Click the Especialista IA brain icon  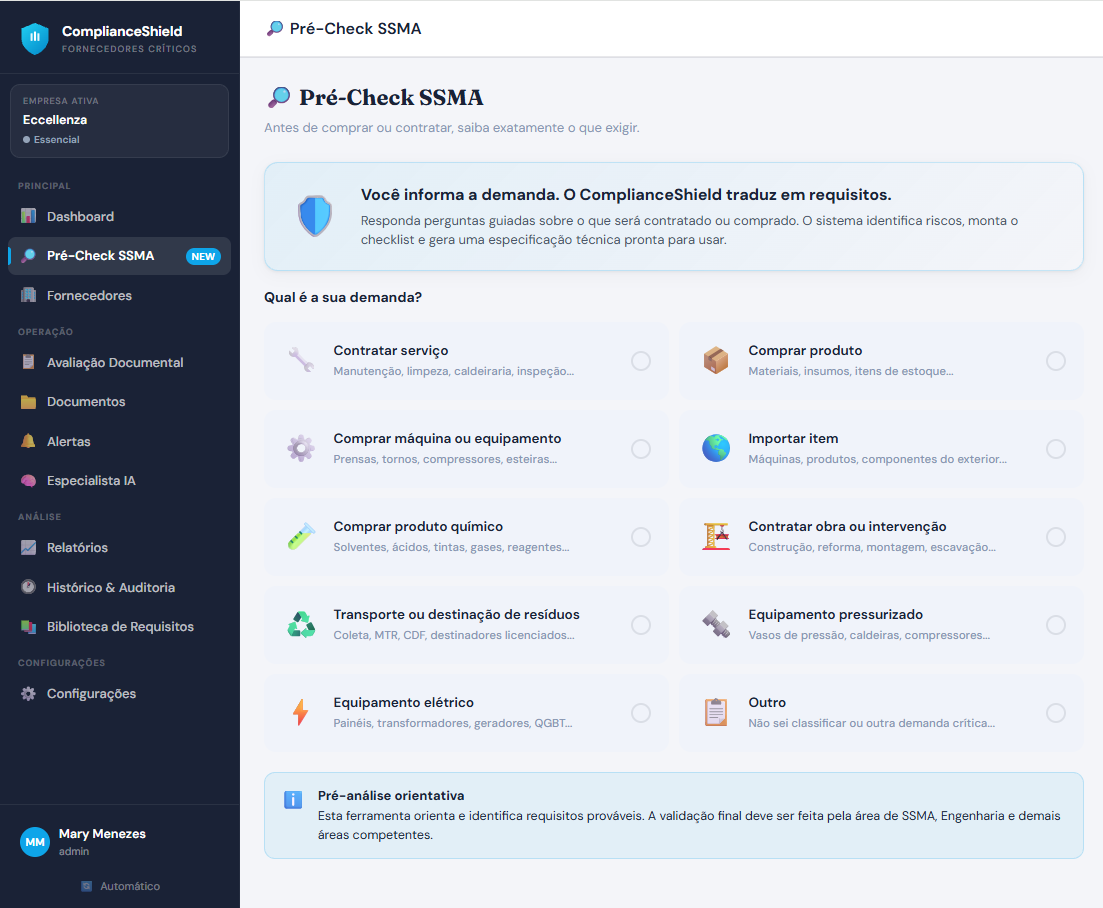click(28, 480)
